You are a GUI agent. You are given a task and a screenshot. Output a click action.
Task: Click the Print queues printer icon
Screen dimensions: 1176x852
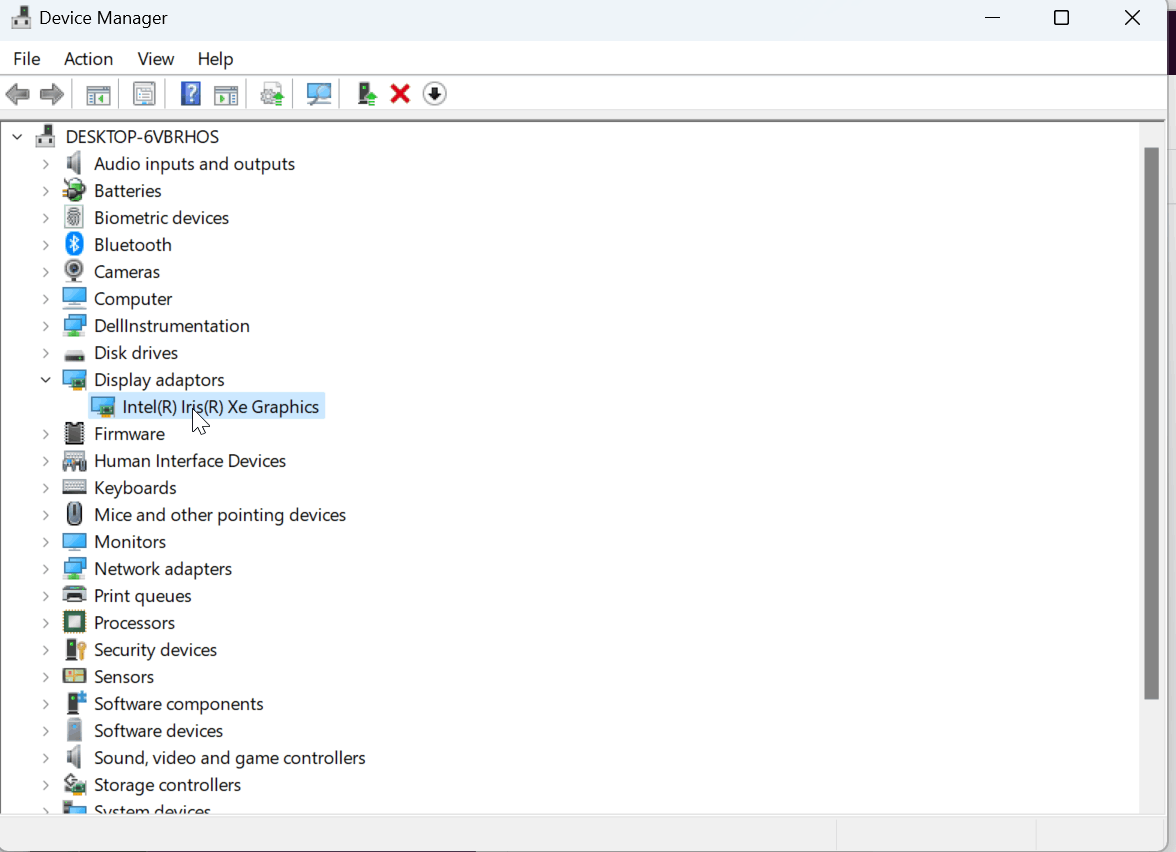pos(74,595)
